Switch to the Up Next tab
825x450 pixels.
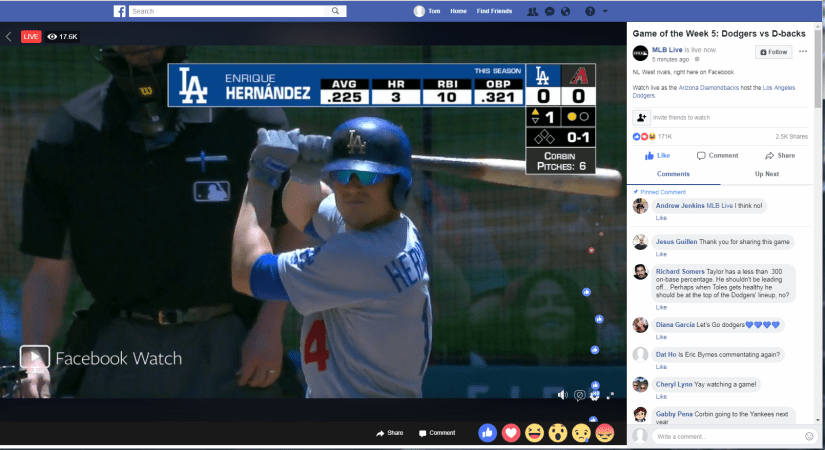(767, 174)
